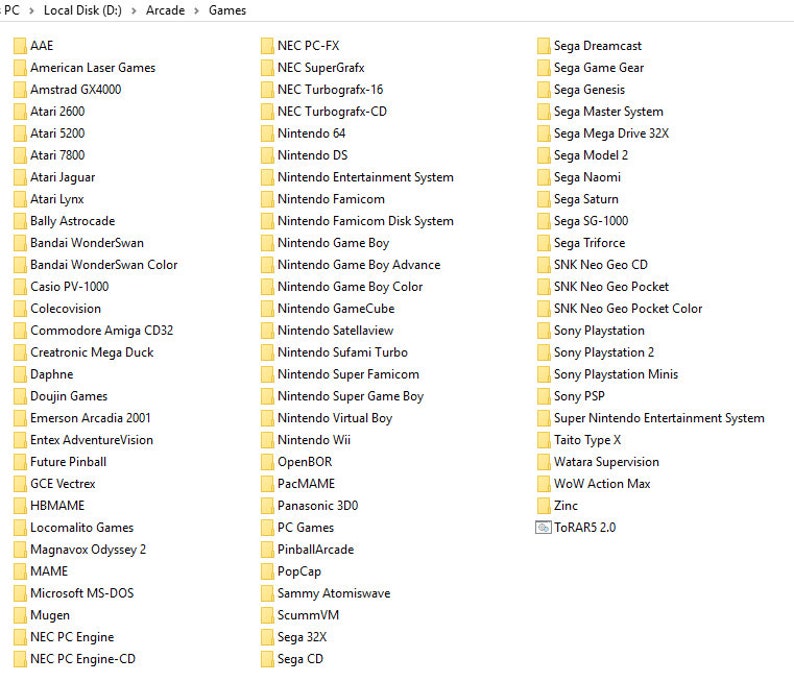Click the folder icon beside Sega CD
Screen dimensions: 794x682
click(x=267, y=659)
